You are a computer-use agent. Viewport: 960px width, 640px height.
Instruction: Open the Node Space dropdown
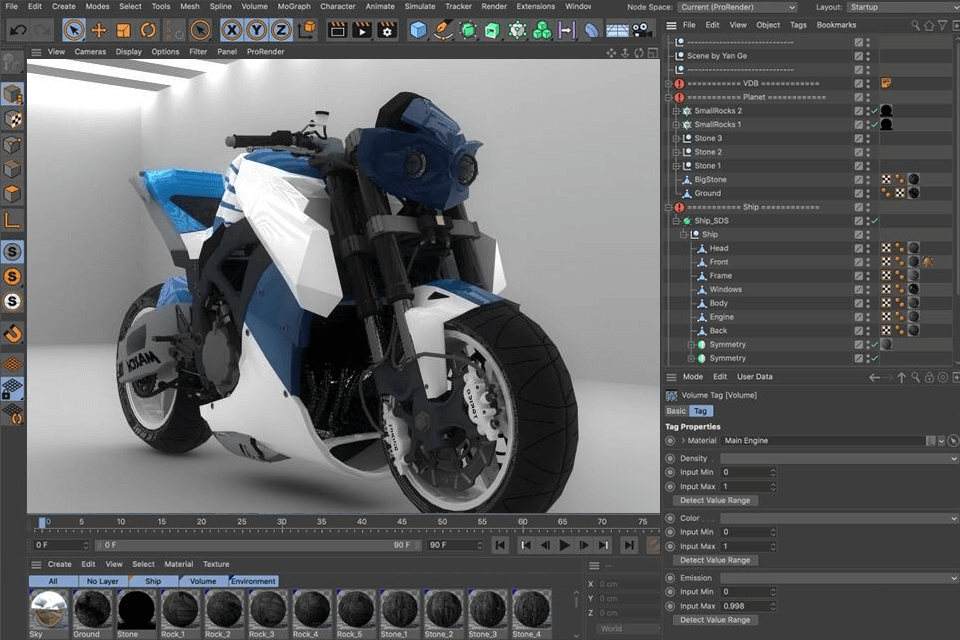click(x=738, y=7)
